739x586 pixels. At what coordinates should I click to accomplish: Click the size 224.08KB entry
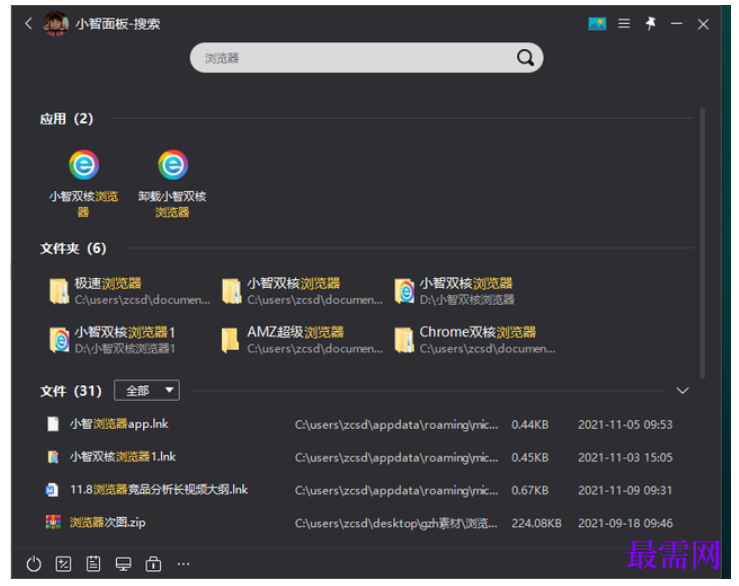[x=536, y=523]
